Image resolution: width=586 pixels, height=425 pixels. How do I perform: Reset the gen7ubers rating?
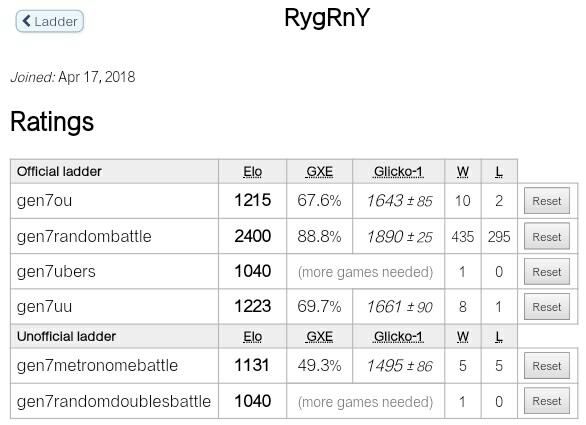[x=546, y=272]
